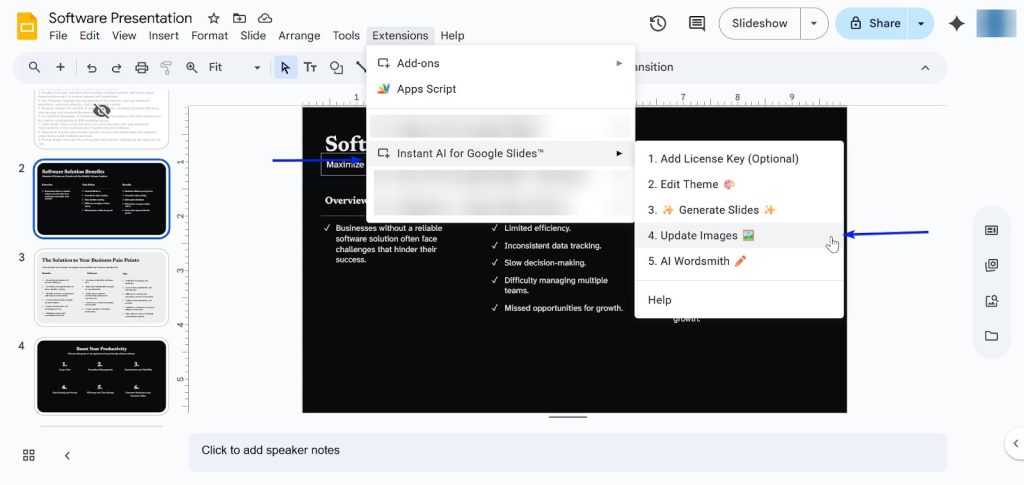This screenshot has height=485, width=1024.
Task: Switch to grid view icon
Action: (29, 455)
